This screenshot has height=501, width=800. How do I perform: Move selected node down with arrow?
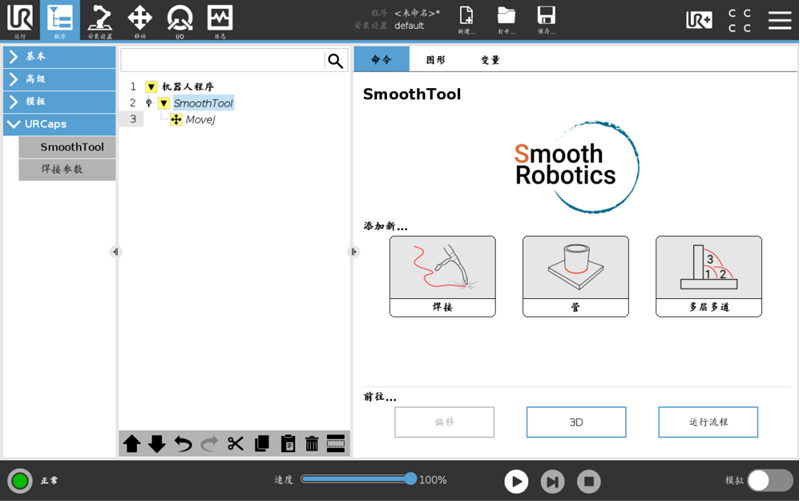coord(157,444)
